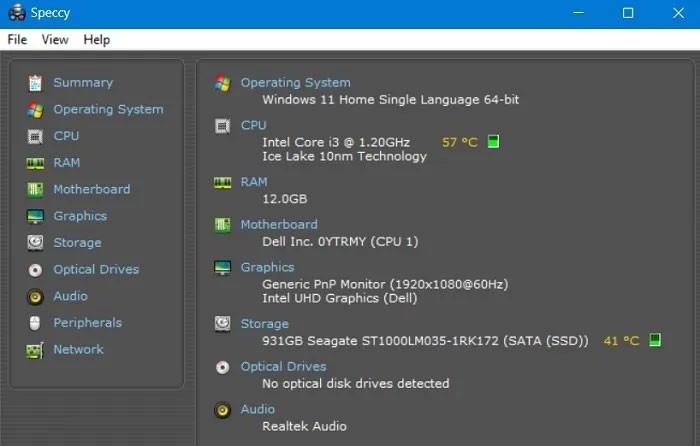Click the Storage heading in main panel
This screenshot has width=700, height=446.
(264, 324)
